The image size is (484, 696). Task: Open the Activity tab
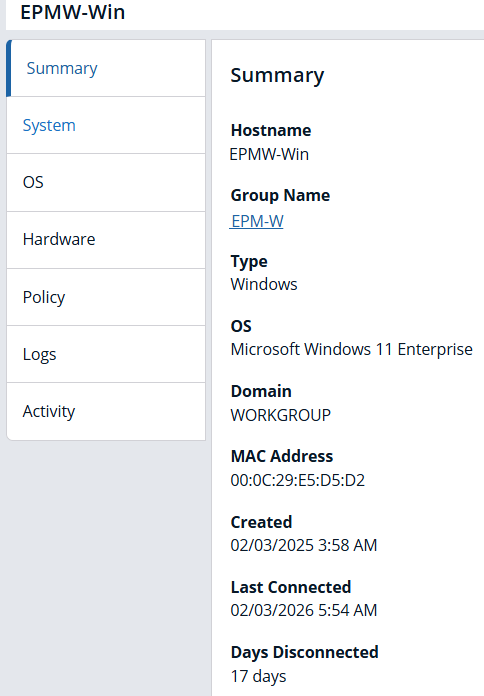(x=106, y=411)
